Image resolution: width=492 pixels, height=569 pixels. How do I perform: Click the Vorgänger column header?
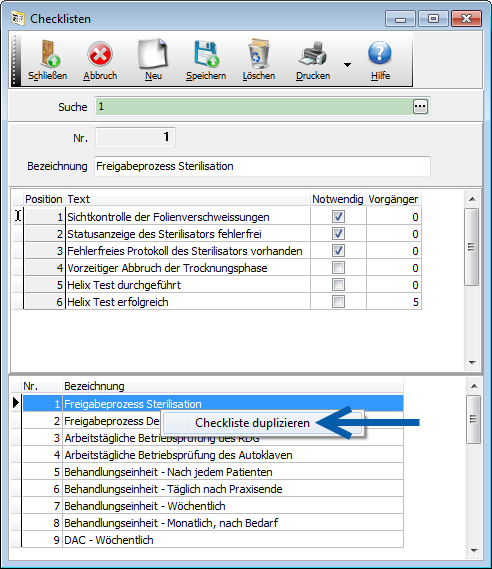click(394, 199)
